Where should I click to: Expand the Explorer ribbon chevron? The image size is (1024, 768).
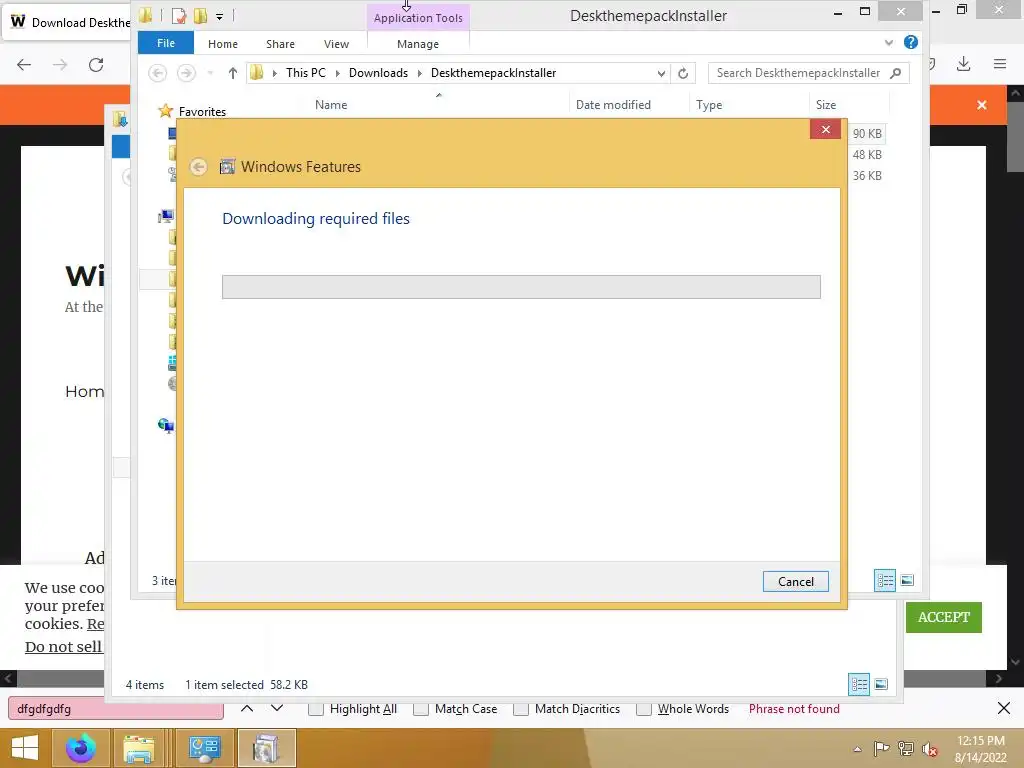coord(889,42)
